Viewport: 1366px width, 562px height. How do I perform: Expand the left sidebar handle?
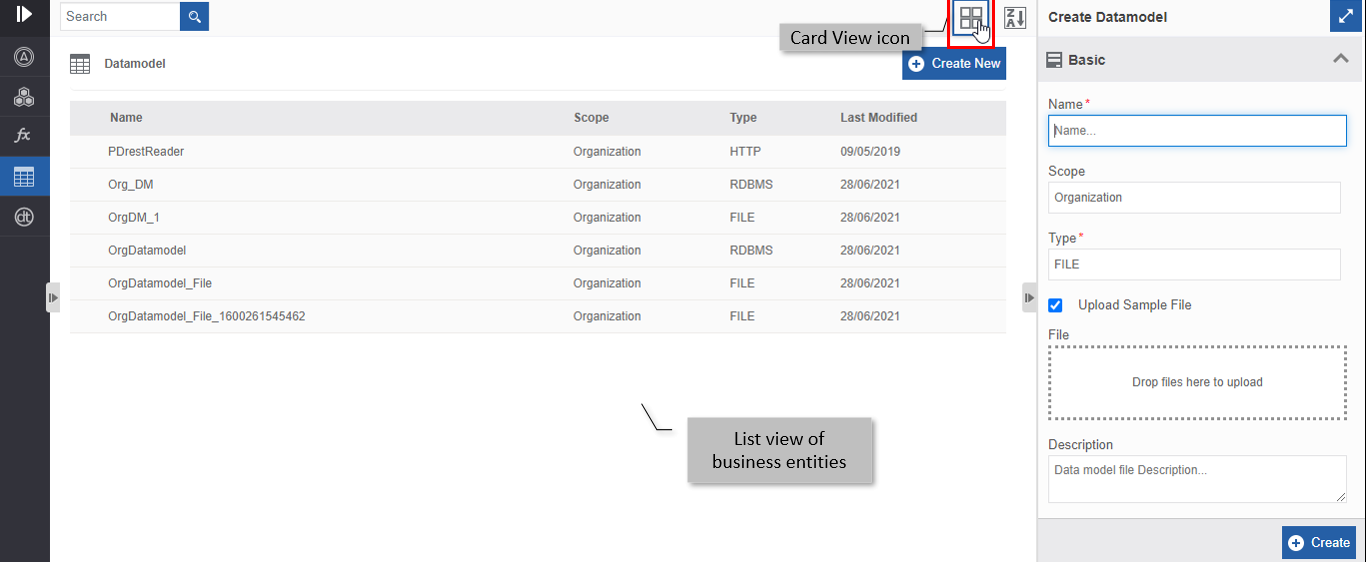click(53, 297)
